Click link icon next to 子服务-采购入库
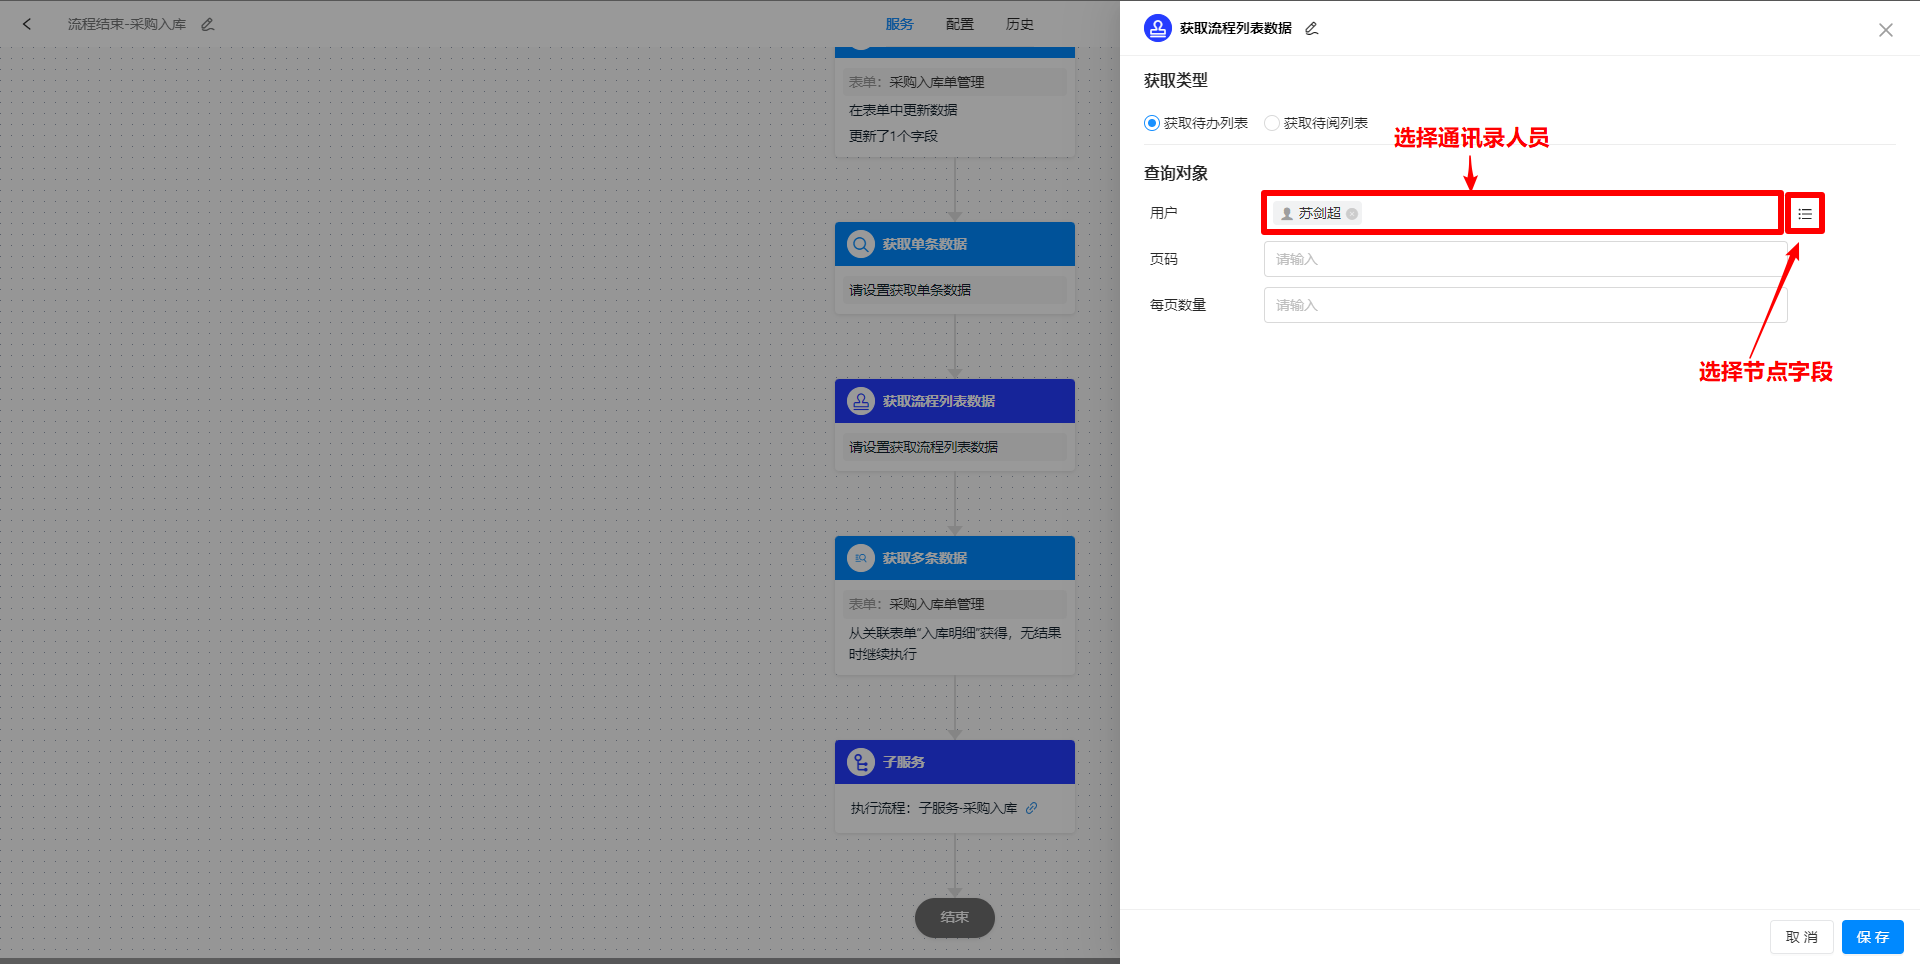 pyautogui.click(x=1032, y=808)
